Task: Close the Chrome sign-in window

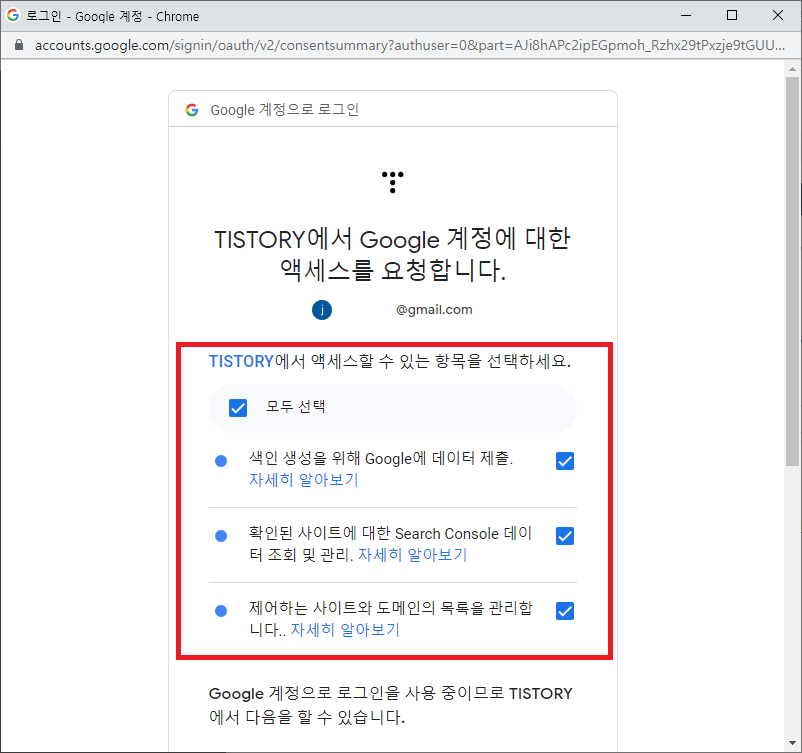Action: point(778,15)
